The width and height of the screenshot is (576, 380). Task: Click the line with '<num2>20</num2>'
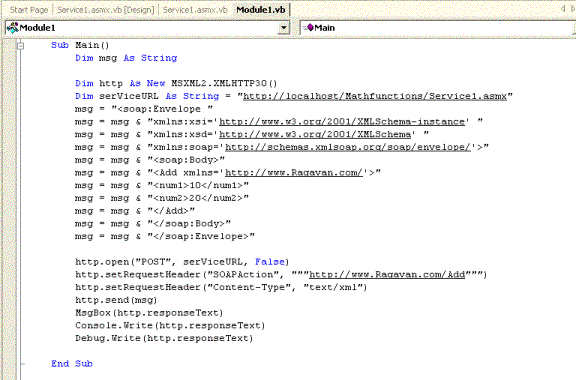pos(162,198)
